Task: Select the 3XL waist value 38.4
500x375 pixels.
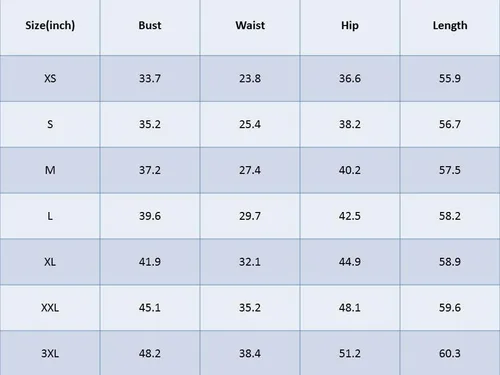Action: pos(250,353)
